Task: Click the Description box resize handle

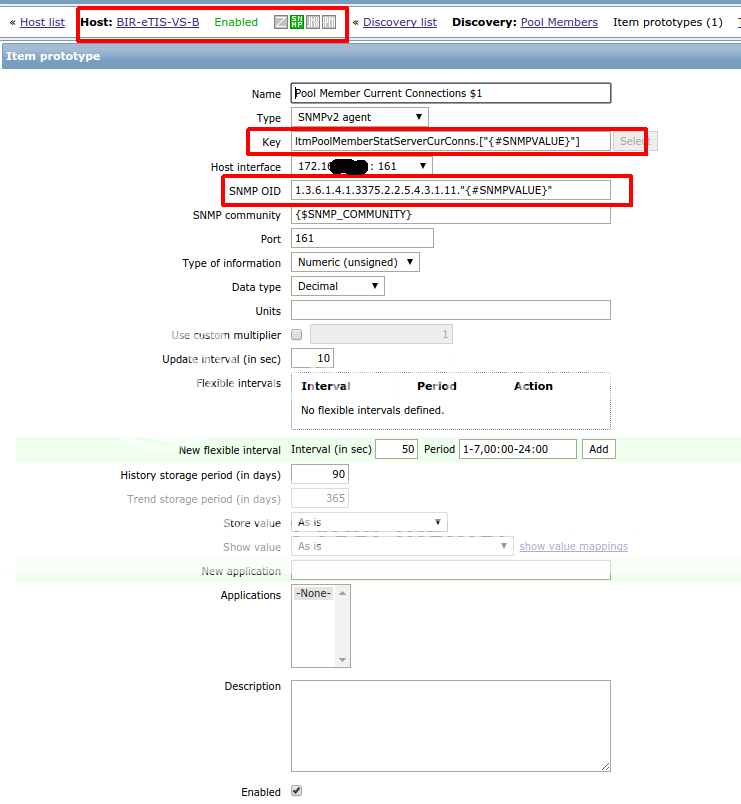Action: click(605, 765)
